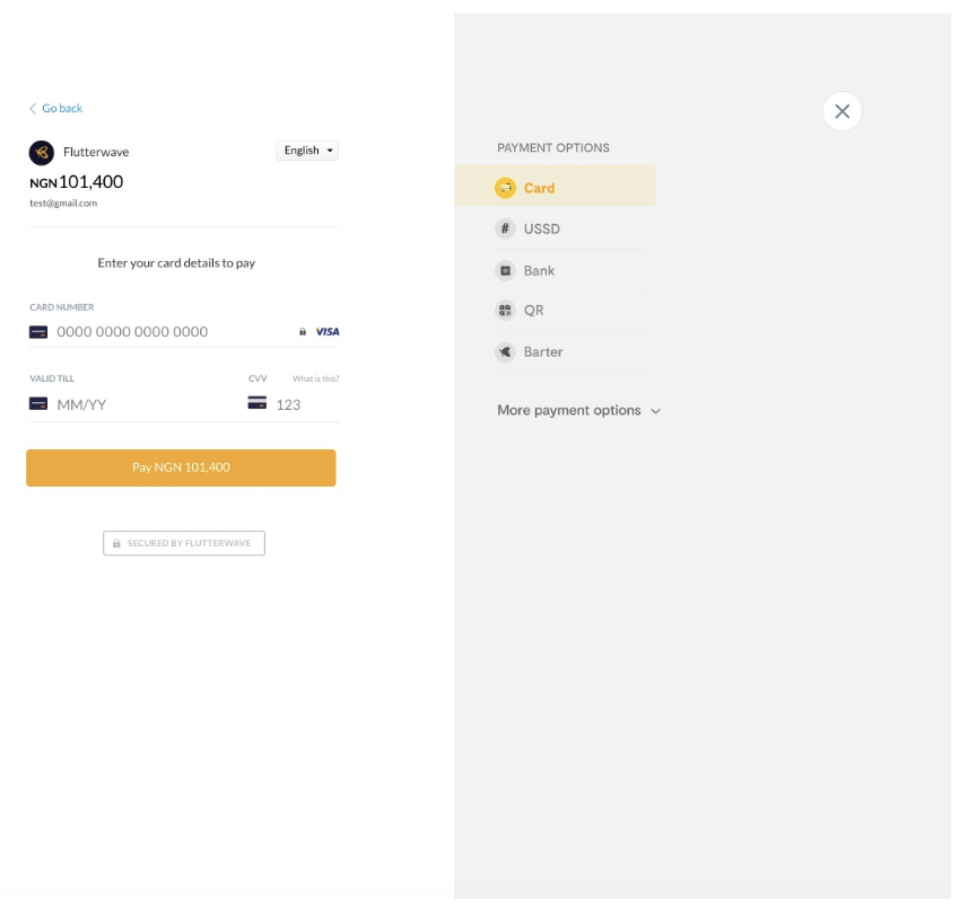Click the Go back chevron arrow
The image size is (963, 917).
click(33, 109)
